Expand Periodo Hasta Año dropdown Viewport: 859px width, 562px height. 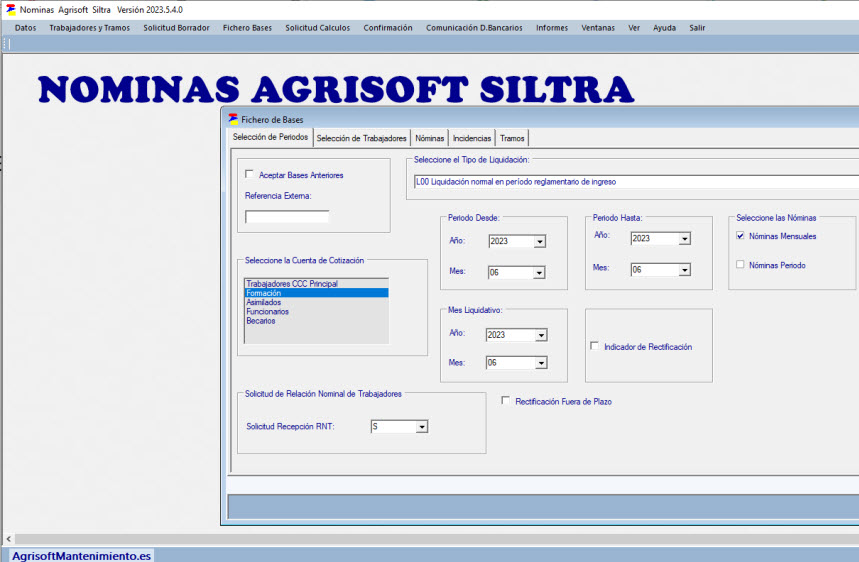[x=685, y=239]
